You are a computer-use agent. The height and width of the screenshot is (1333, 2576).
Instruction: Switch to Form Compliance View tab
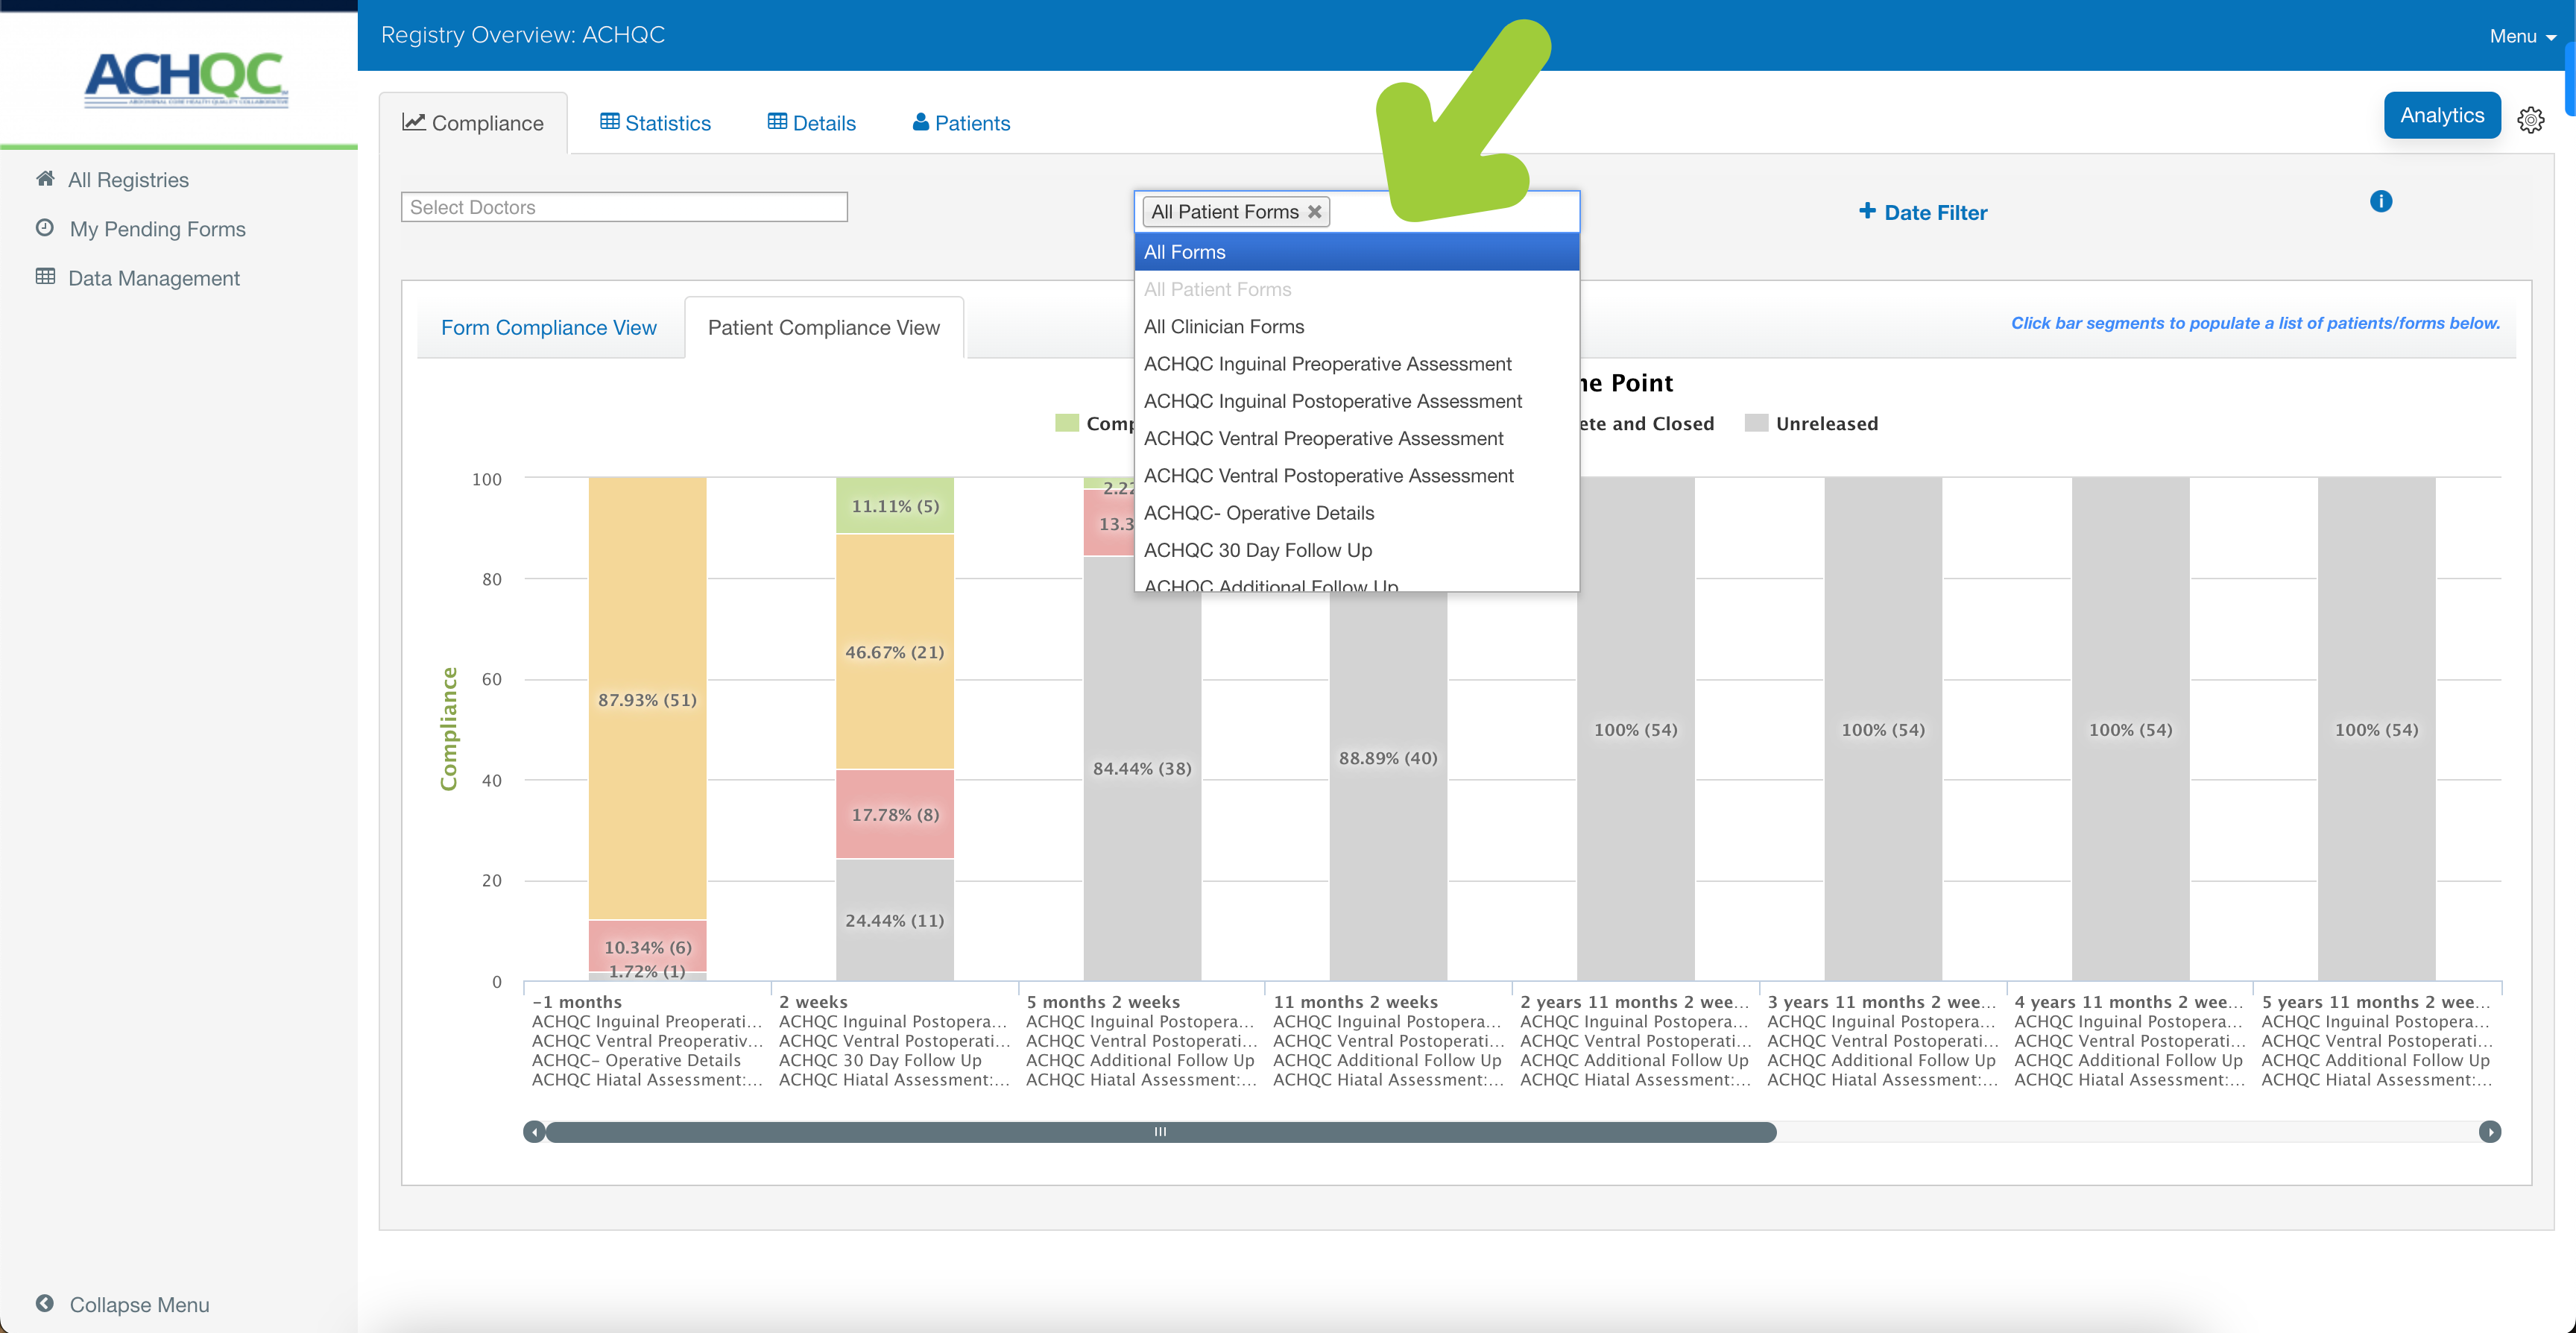(x=547, y=327)
